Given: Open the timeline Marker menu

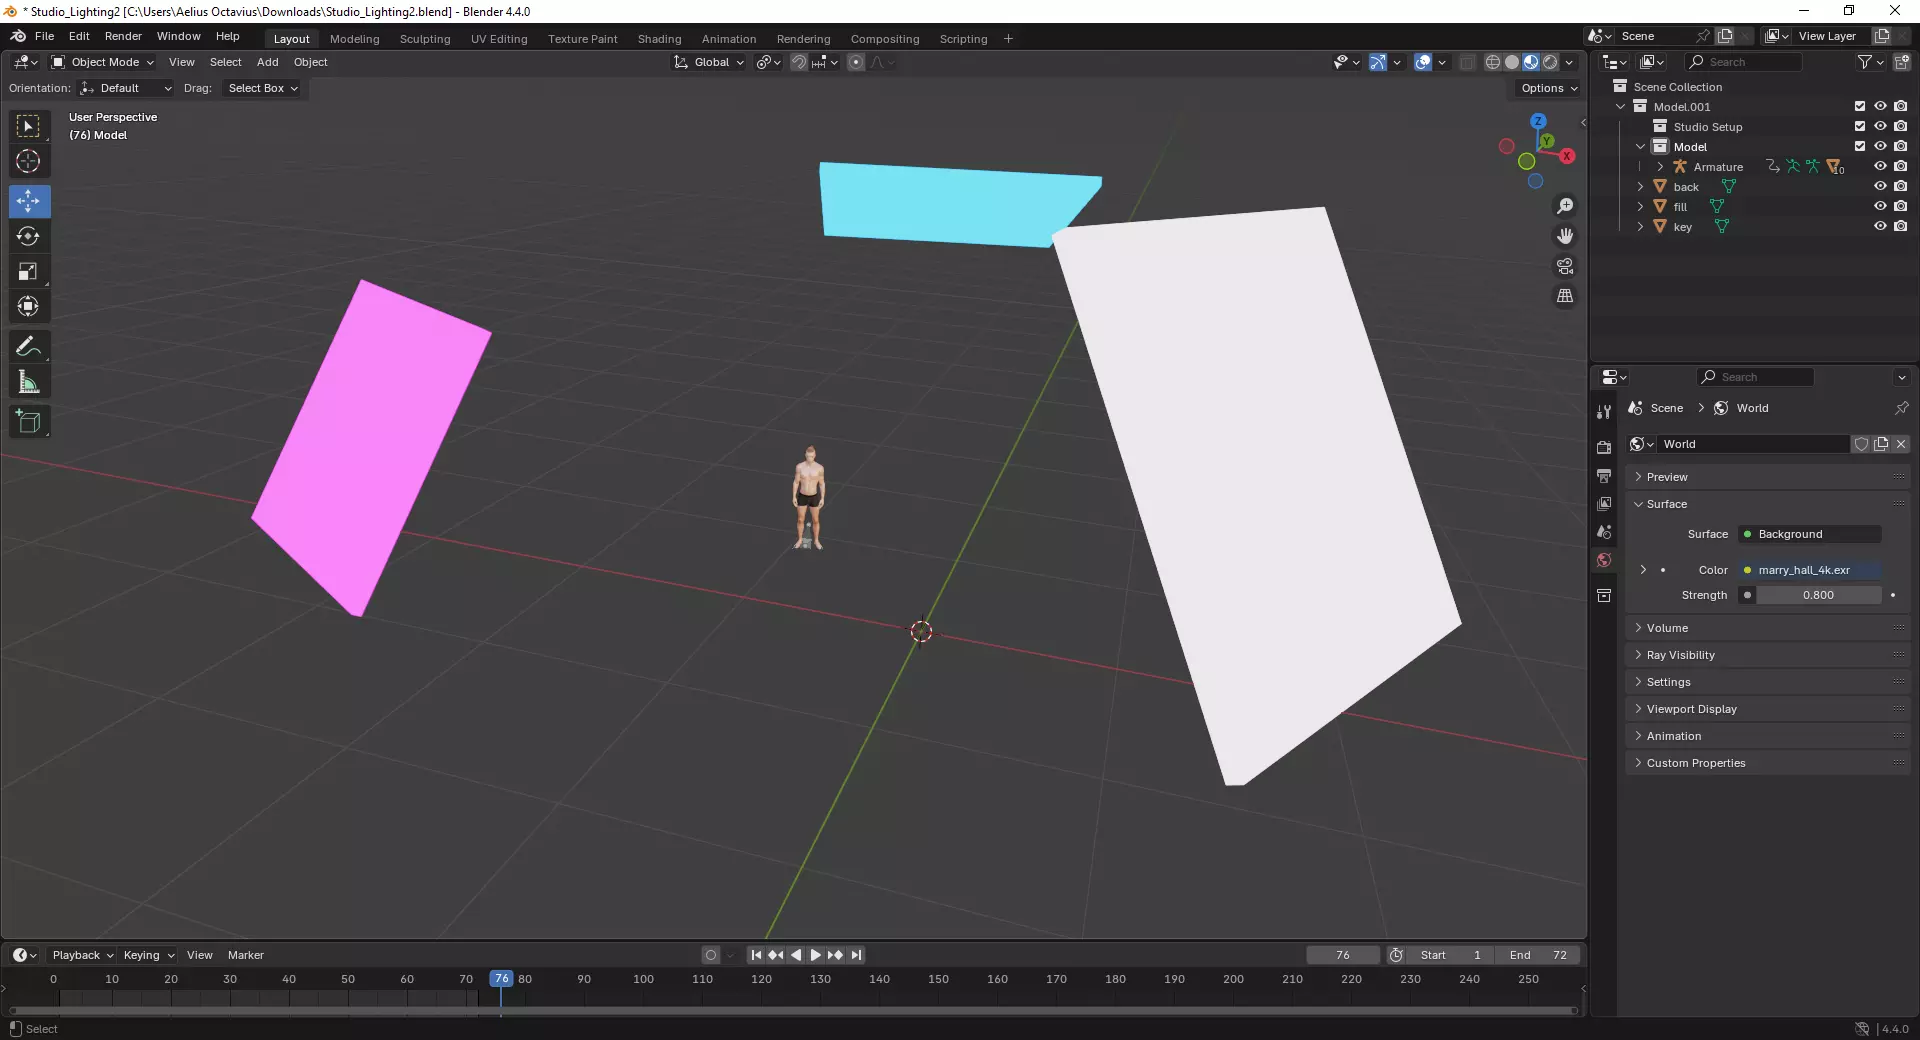Looking at the screenshot, I should tap(246, 955).
